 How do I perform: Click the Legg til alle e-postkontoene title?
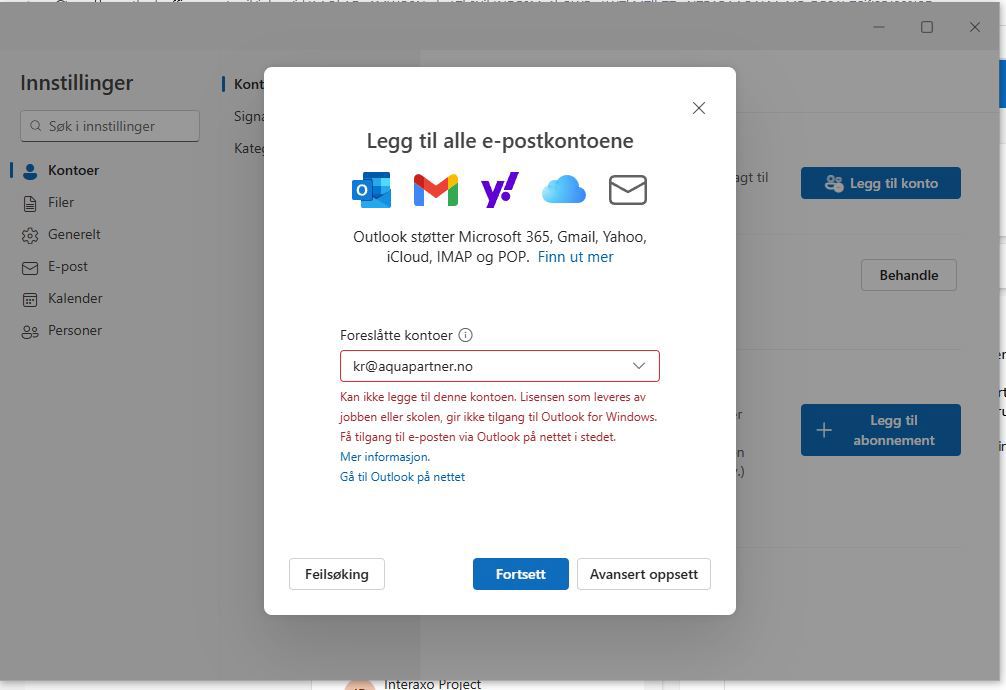click(x=500, y=141)
